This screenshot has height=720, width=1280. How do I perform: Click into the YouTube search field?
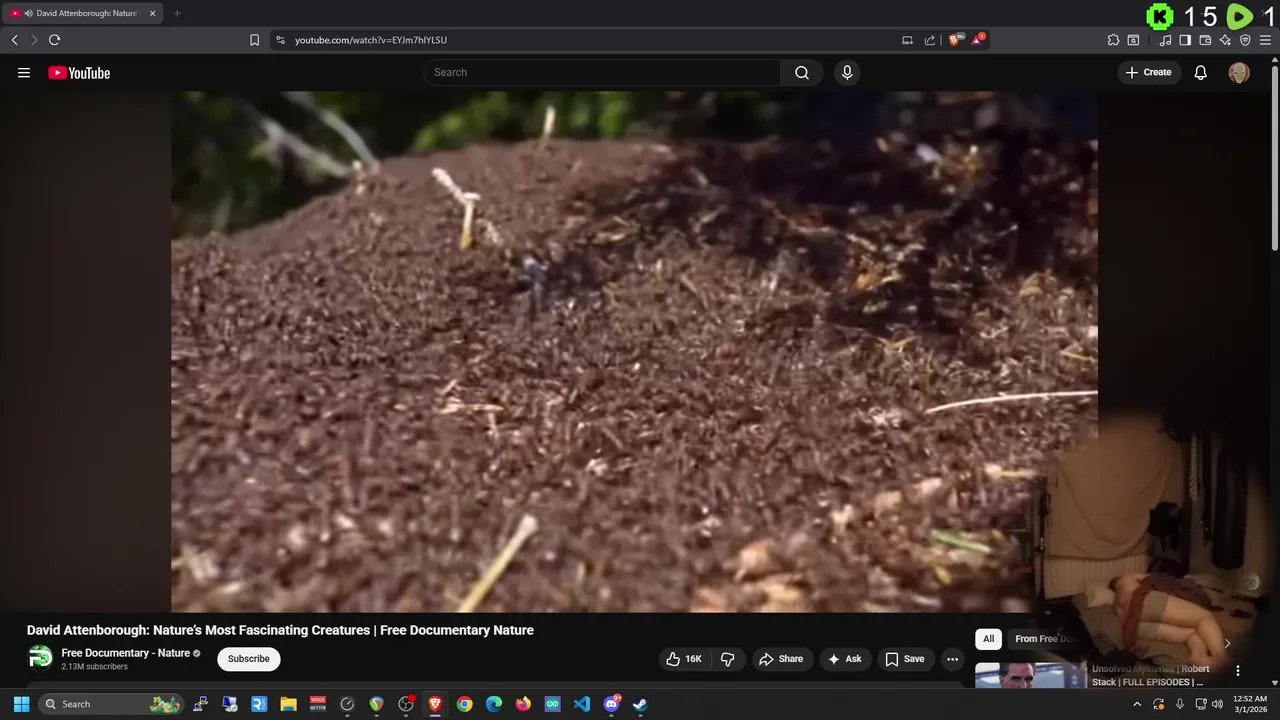tap(602, 72)
